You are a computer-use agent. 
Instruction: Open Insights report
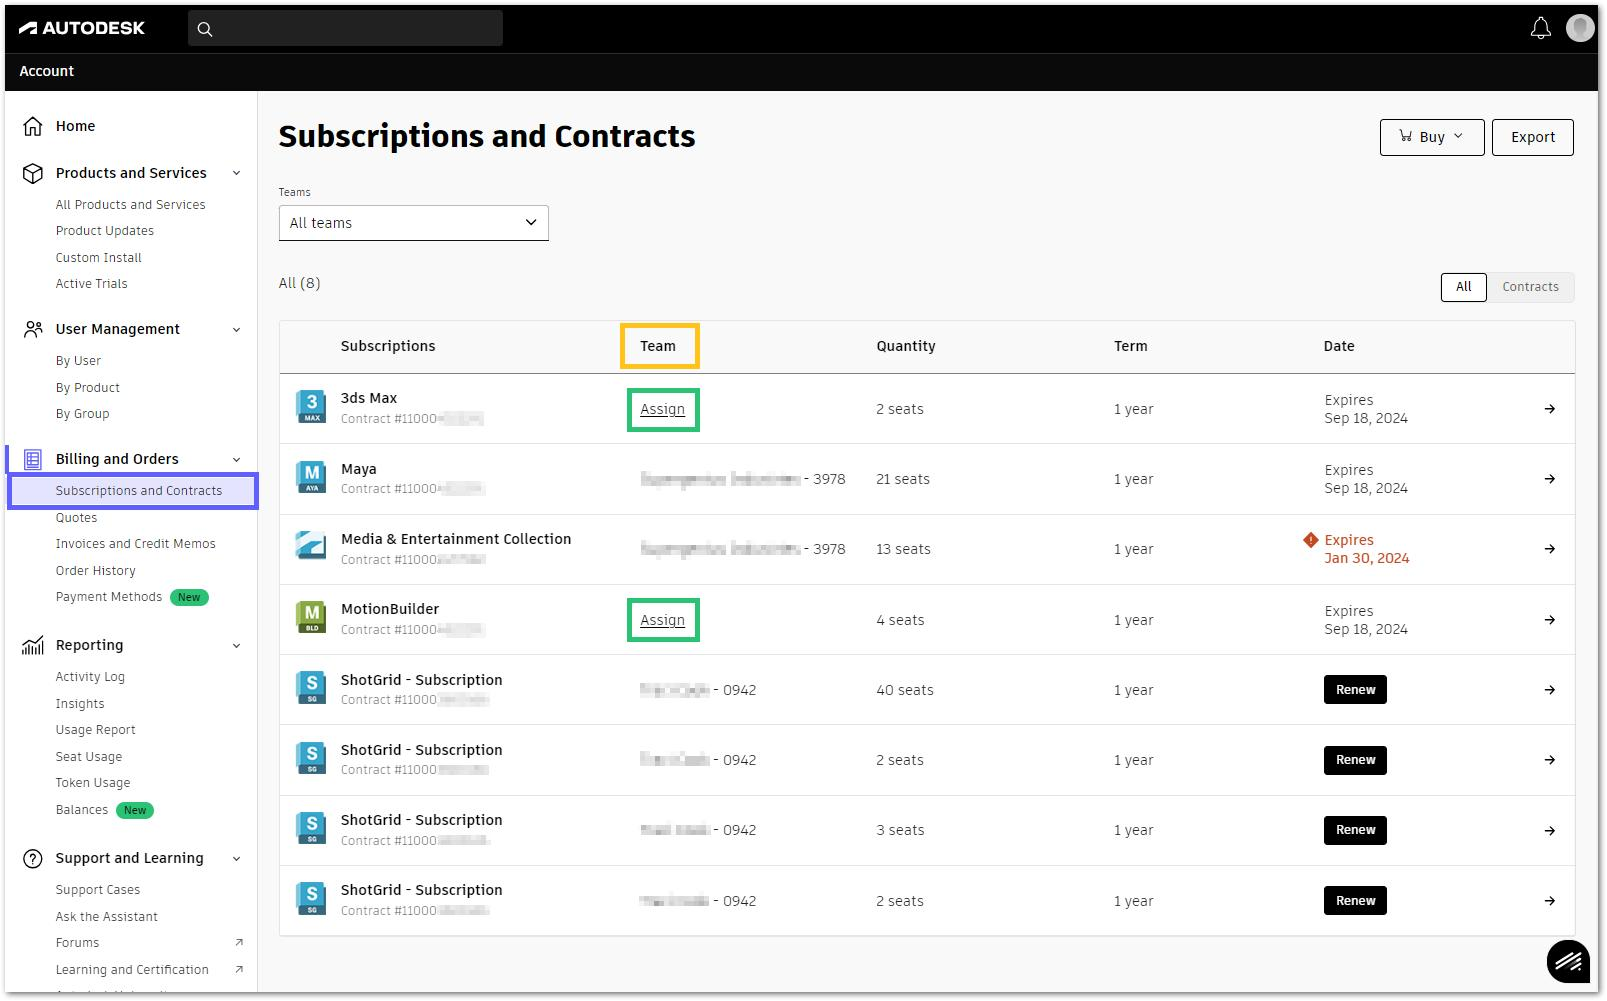point(80,704)
